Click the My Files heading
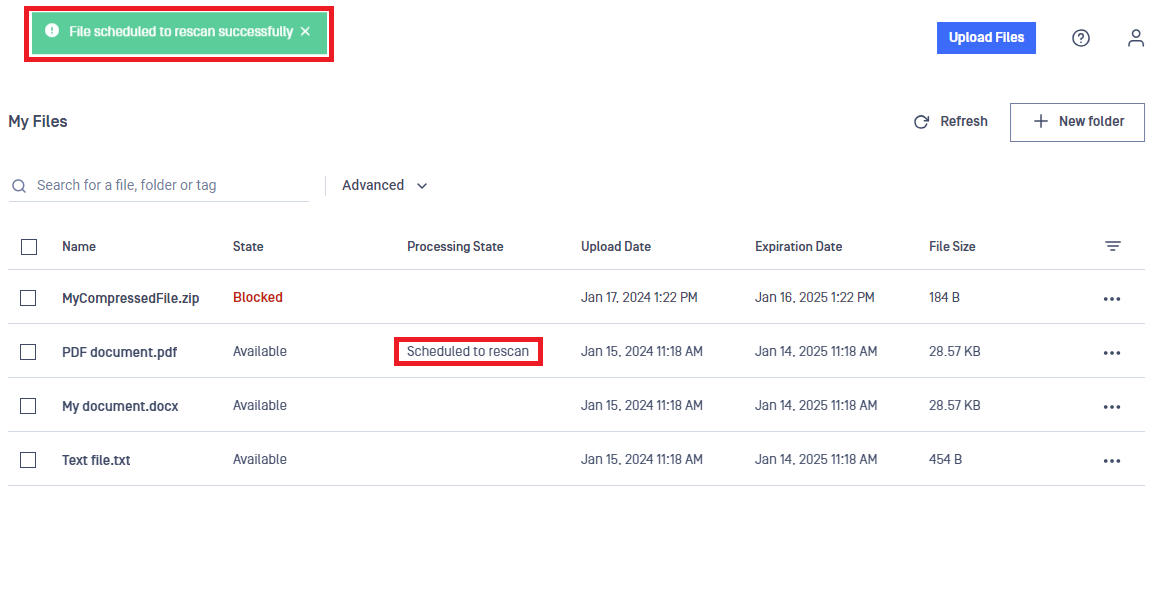 pyautogui.click(x=38, y=122)
